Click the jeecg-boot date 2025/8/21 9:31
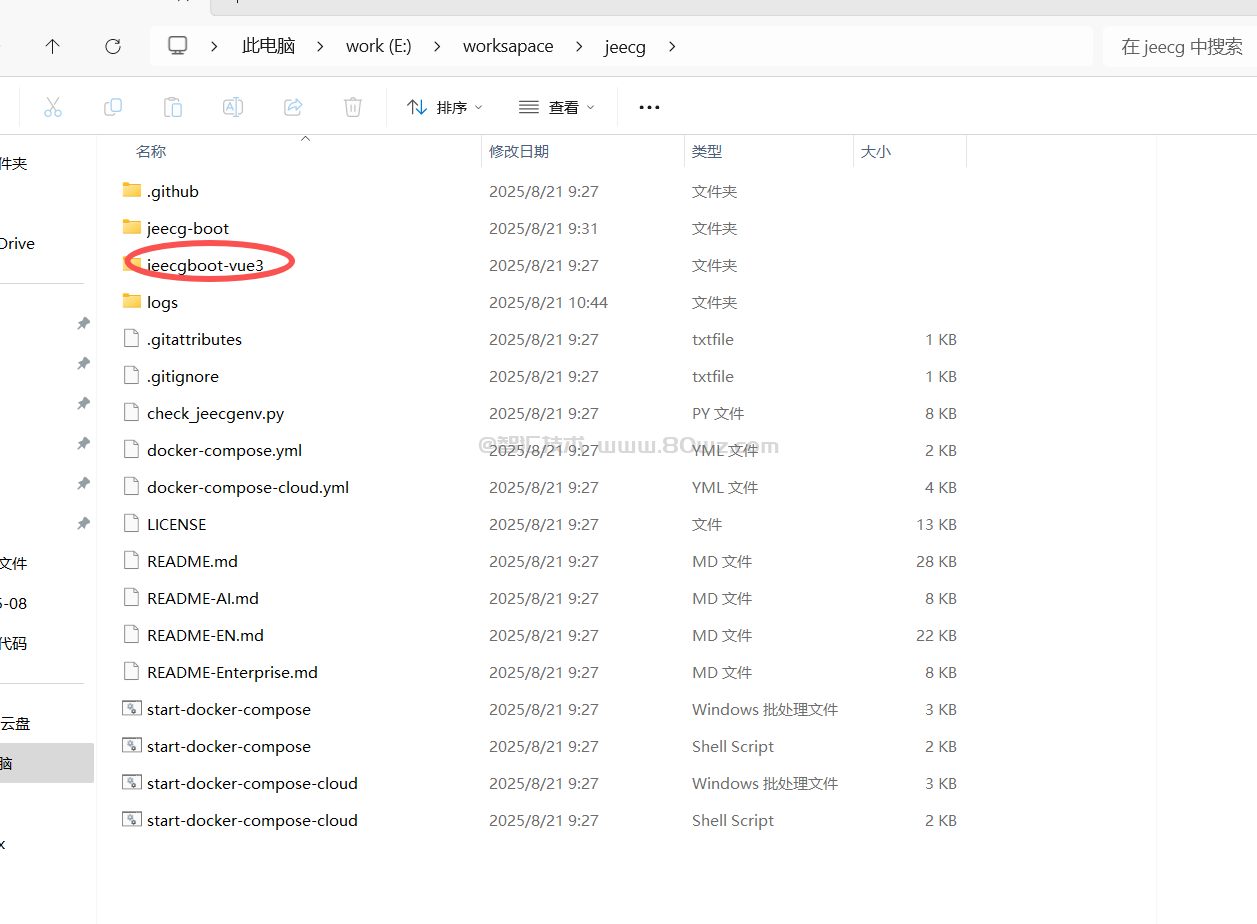Image resolution: width=1257 pixels, height=924 pixels. point(543,228)
